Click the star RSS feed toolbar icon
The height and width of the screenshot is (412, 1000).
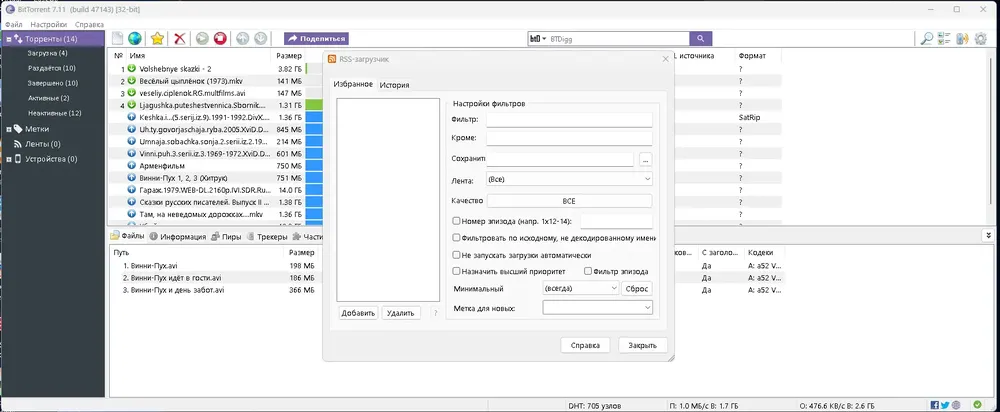158,38
